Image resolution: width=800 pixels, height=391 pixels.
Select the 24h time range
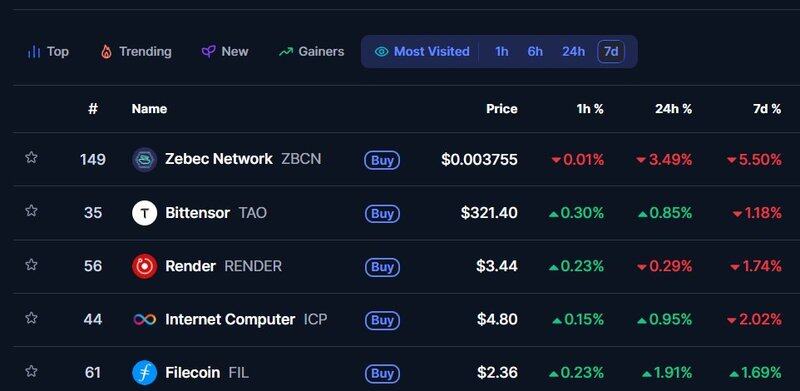(x=573, y=52)
